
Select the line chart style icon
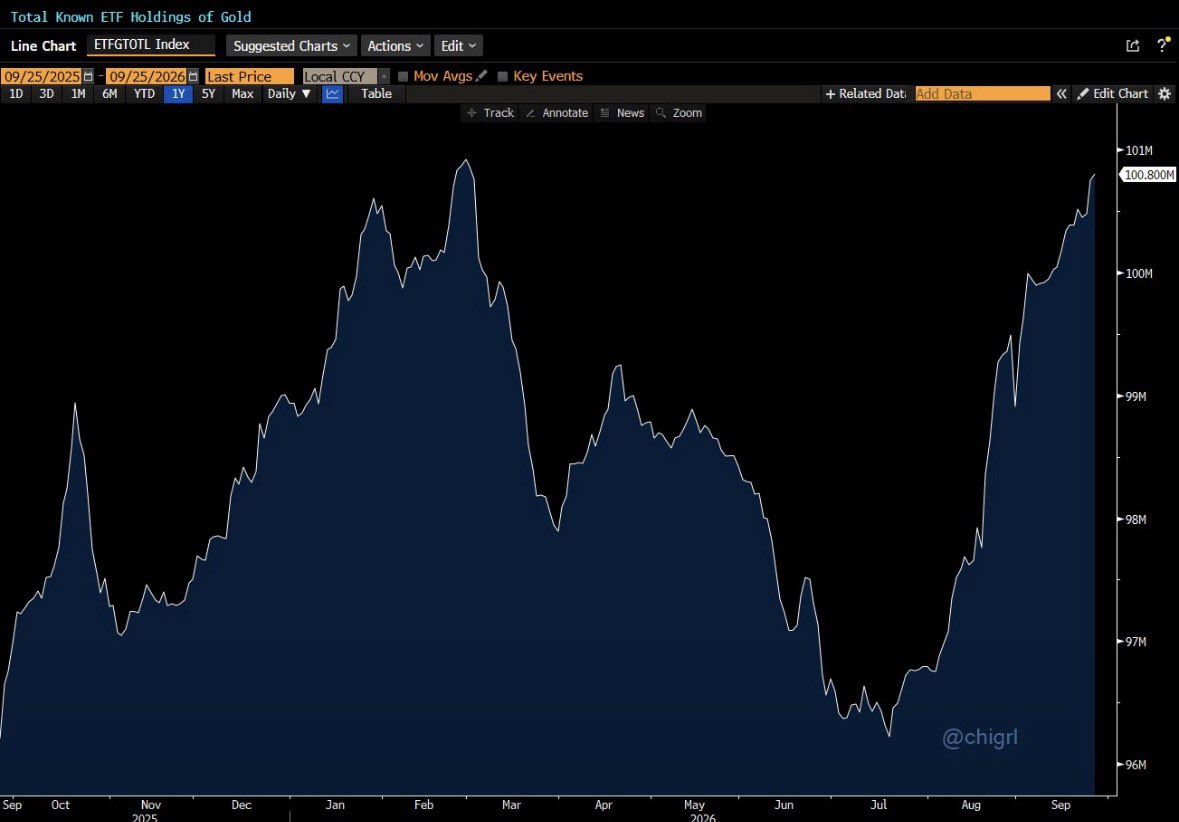(x=332, y=94)
